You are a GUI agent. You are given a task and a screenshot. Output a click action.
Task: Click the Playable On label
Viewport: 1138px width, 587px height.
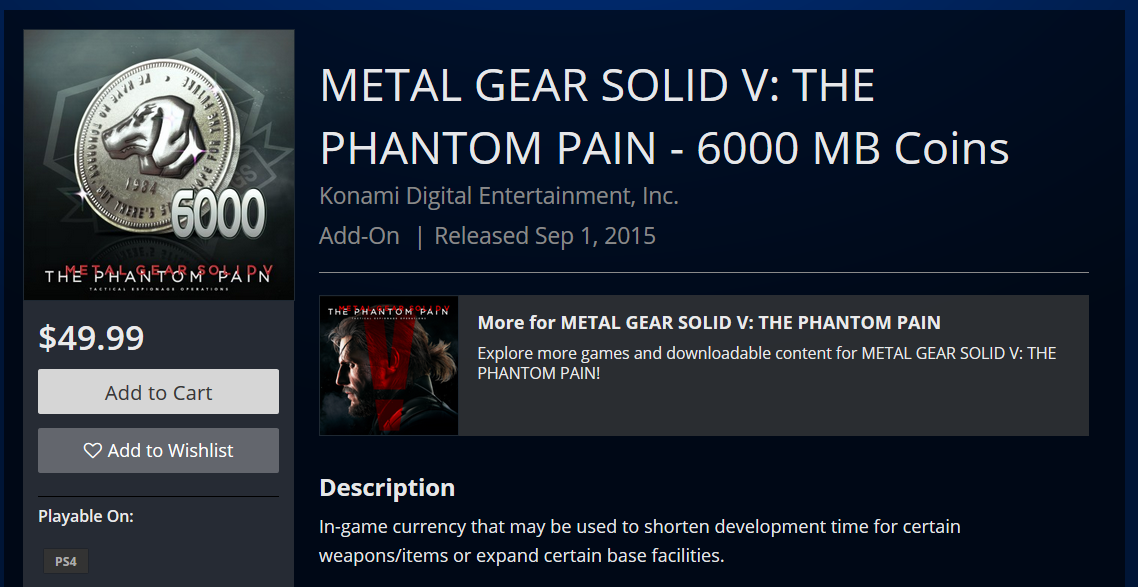tap(86, 516)
